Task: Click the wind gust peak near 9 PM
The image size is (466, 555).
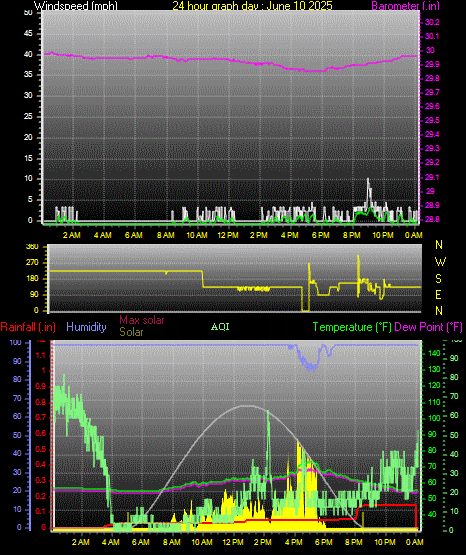Action: (368, 179)
